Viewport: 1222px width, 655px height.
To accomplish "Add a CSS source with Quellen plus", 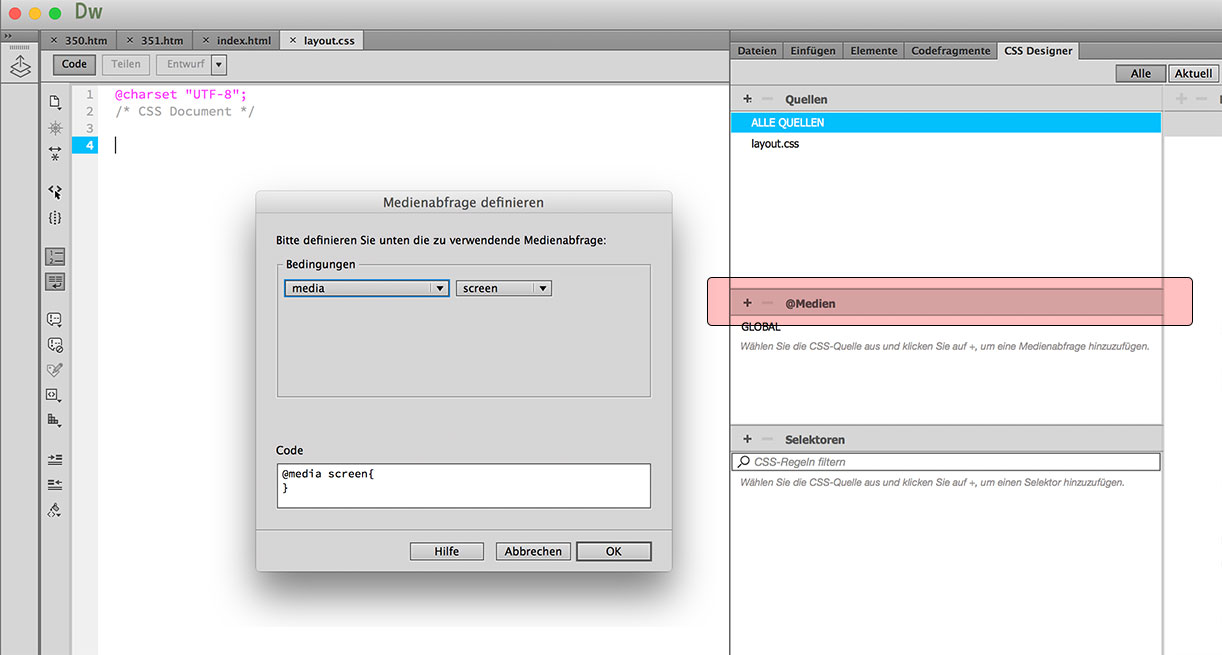I will pyautogui.click(x=747, y=99).
